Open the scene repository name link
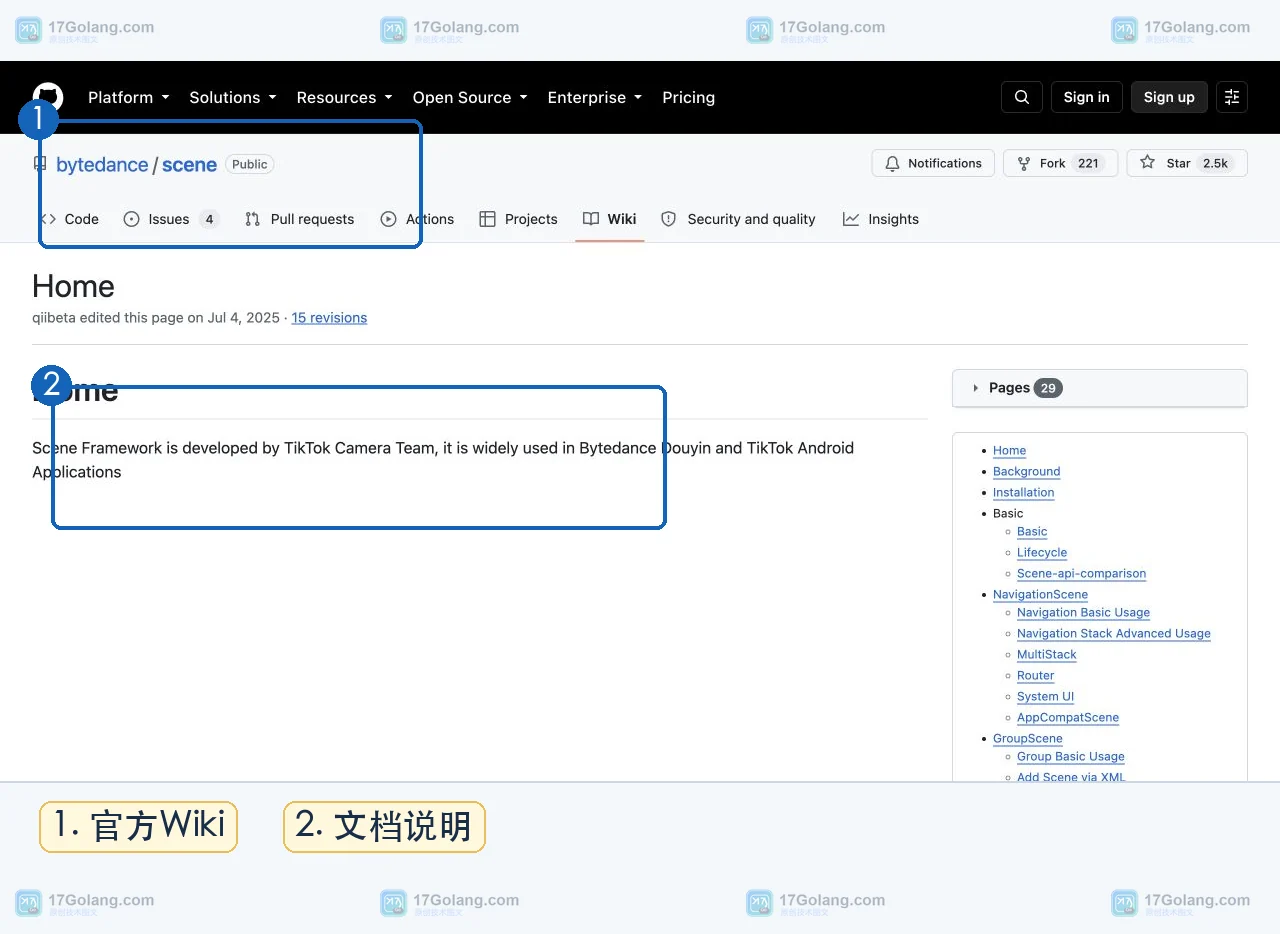Viewport: 1280px width, 934px height. tap(189, 165)
